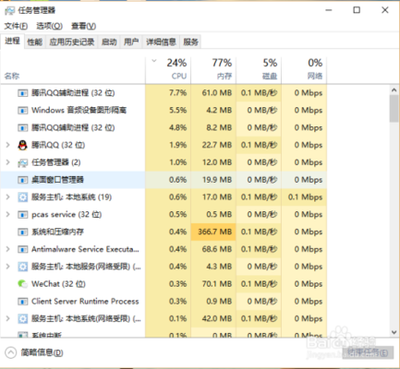
Task: Click the 系统和压缩内存 process icon
Action: pos(22,232)
